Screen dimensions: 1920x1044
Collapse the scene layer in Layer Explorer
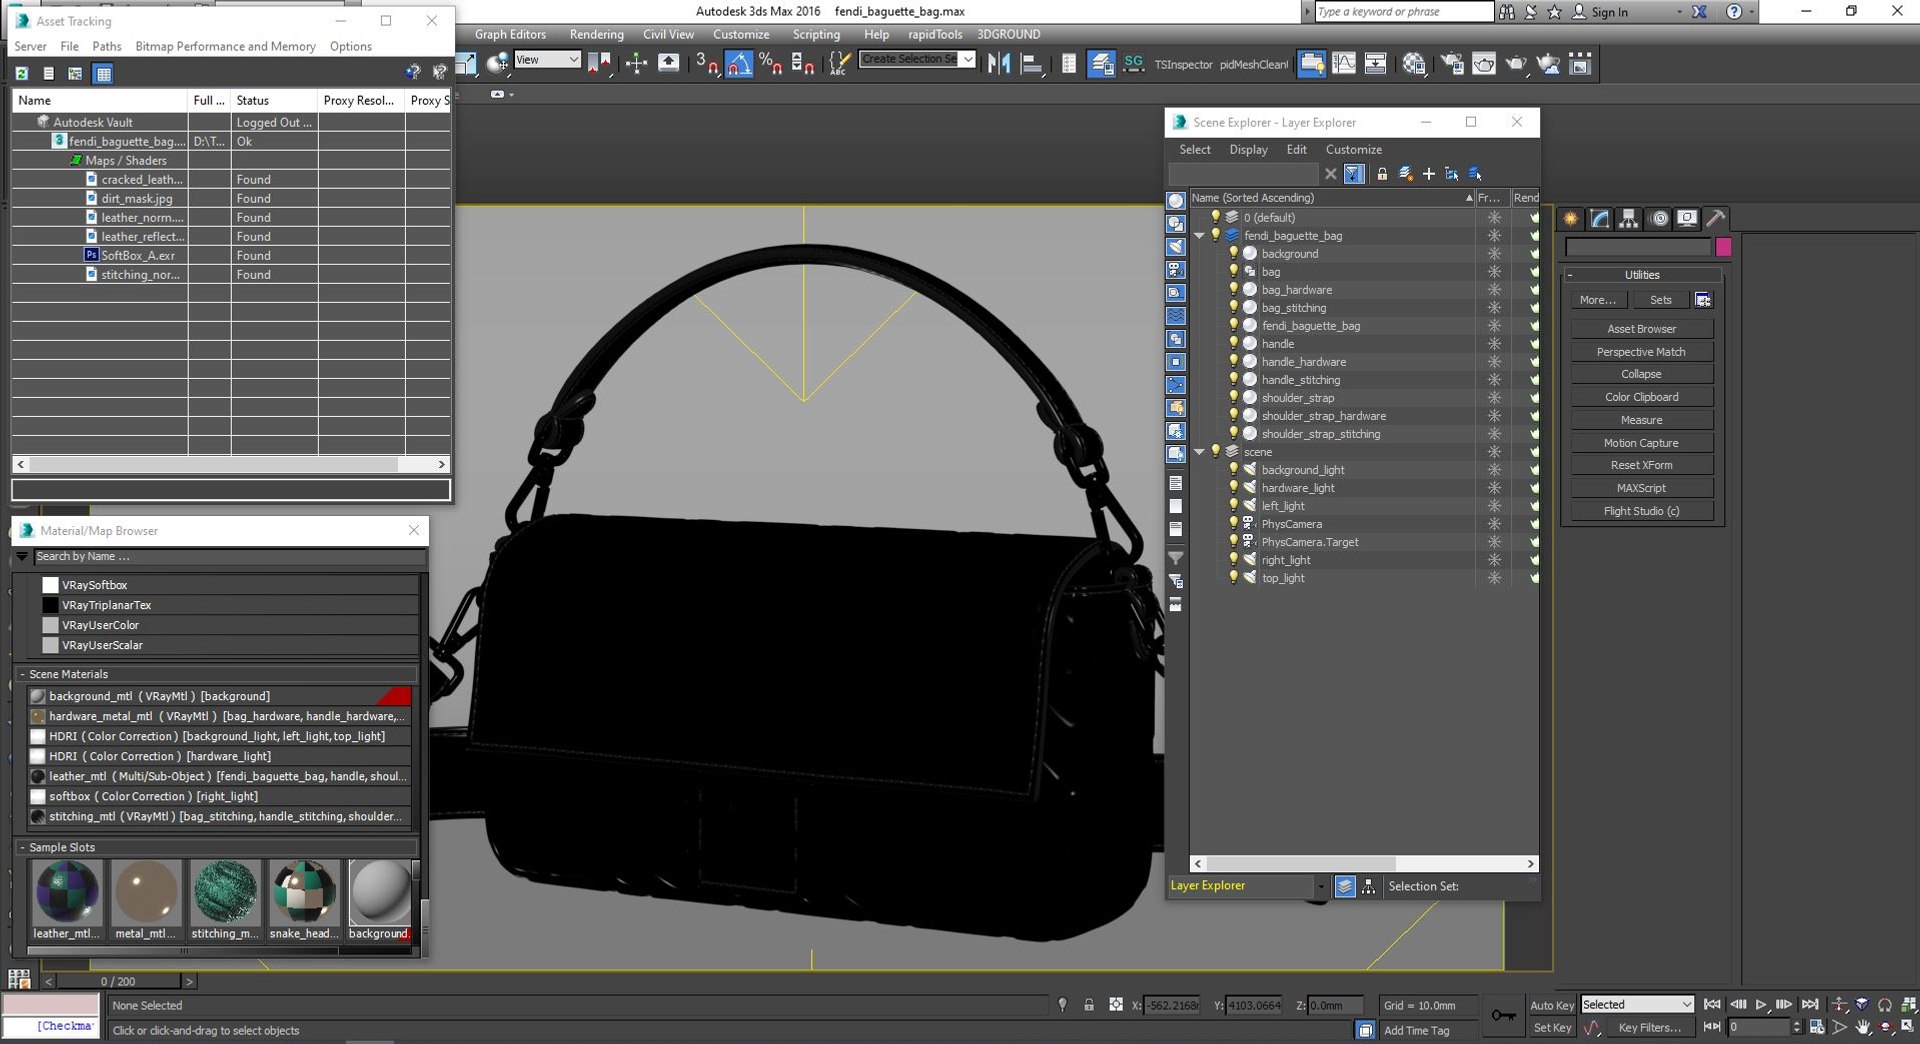click(1199, 452)
